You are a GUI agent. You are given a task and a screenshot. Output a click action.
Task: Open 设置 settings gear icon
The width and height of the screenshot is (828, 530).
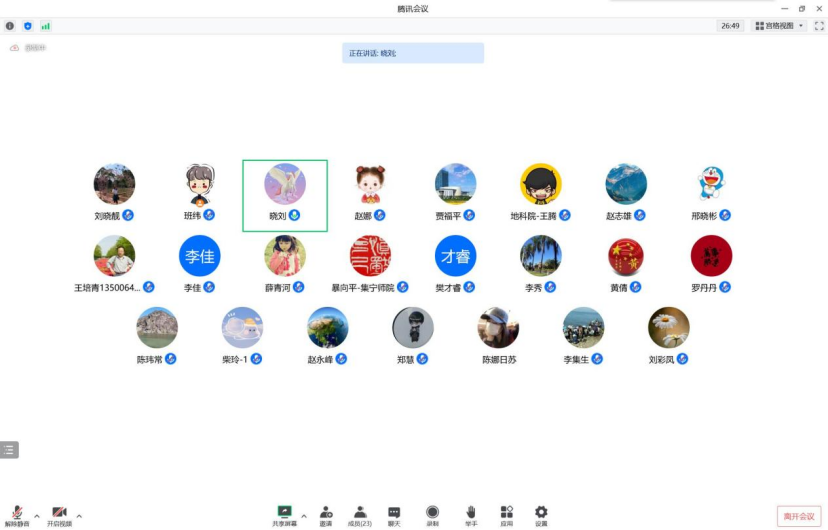click(541, 514)
